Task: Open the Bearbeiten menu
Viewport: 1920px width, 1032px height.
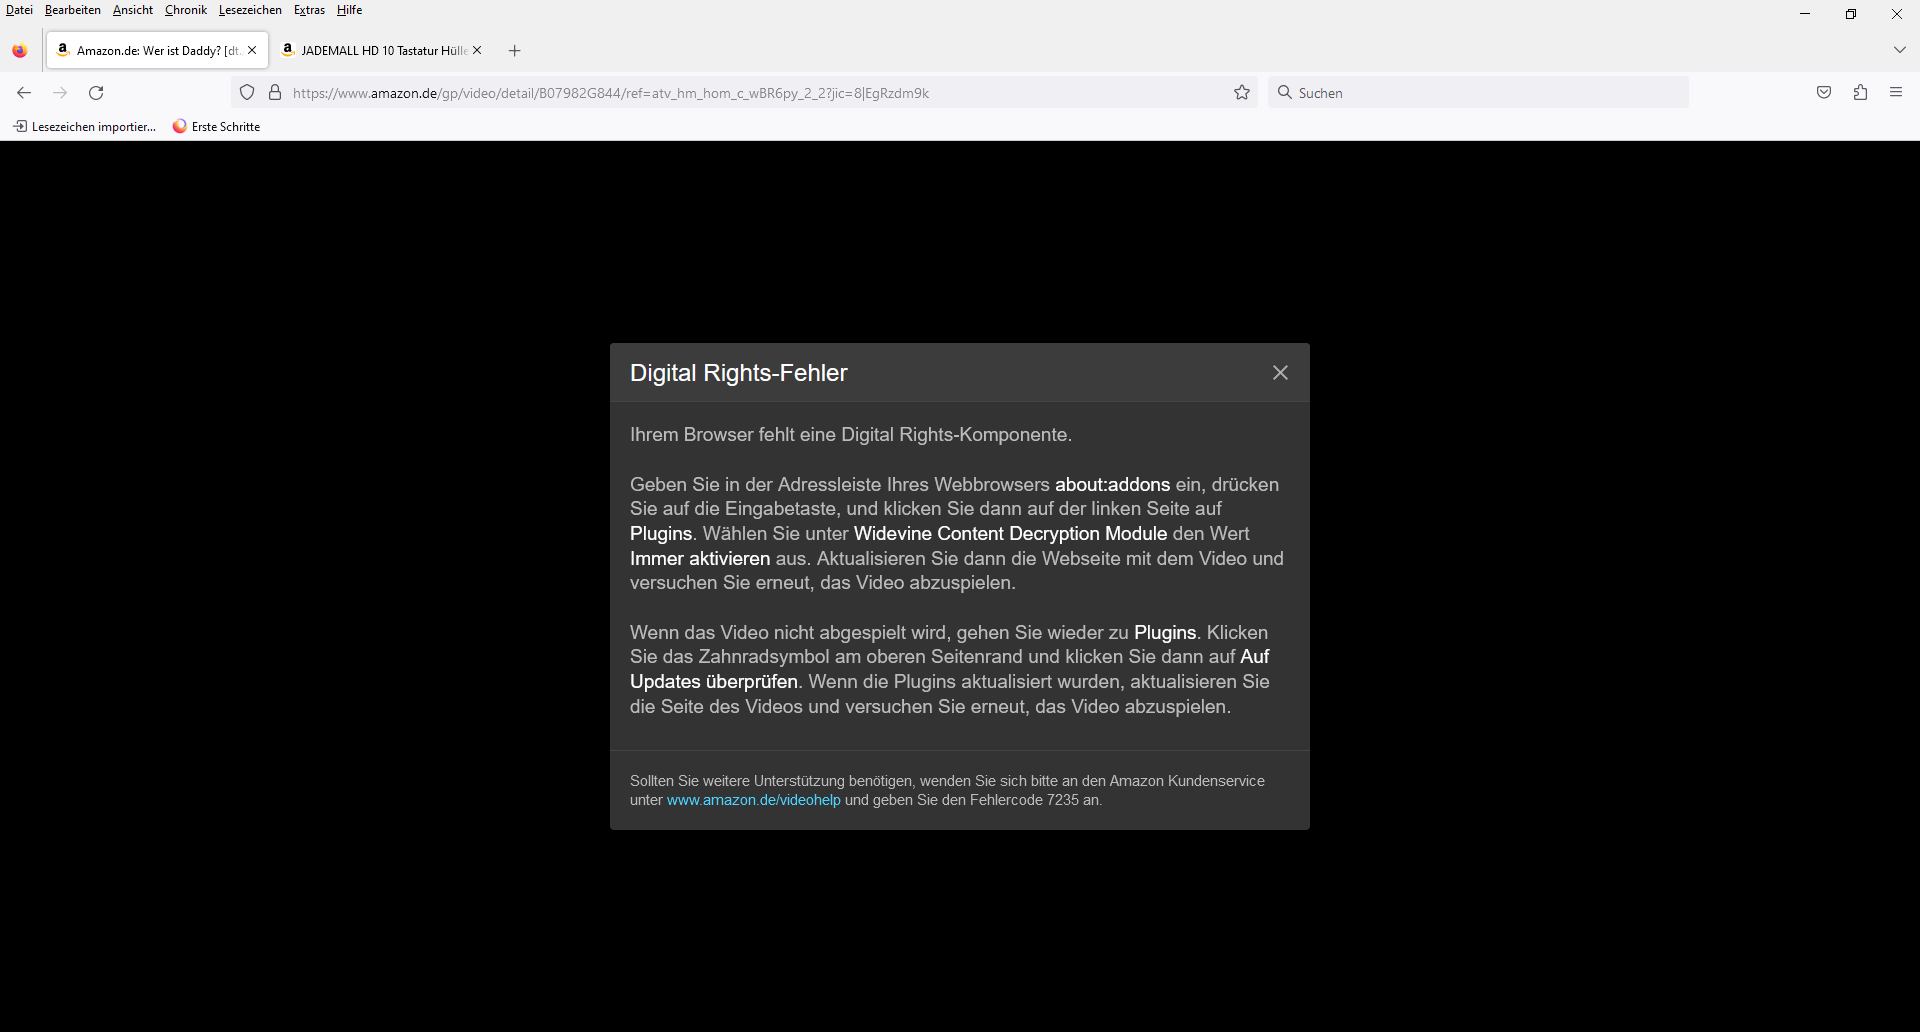Action: coord(72,10)
